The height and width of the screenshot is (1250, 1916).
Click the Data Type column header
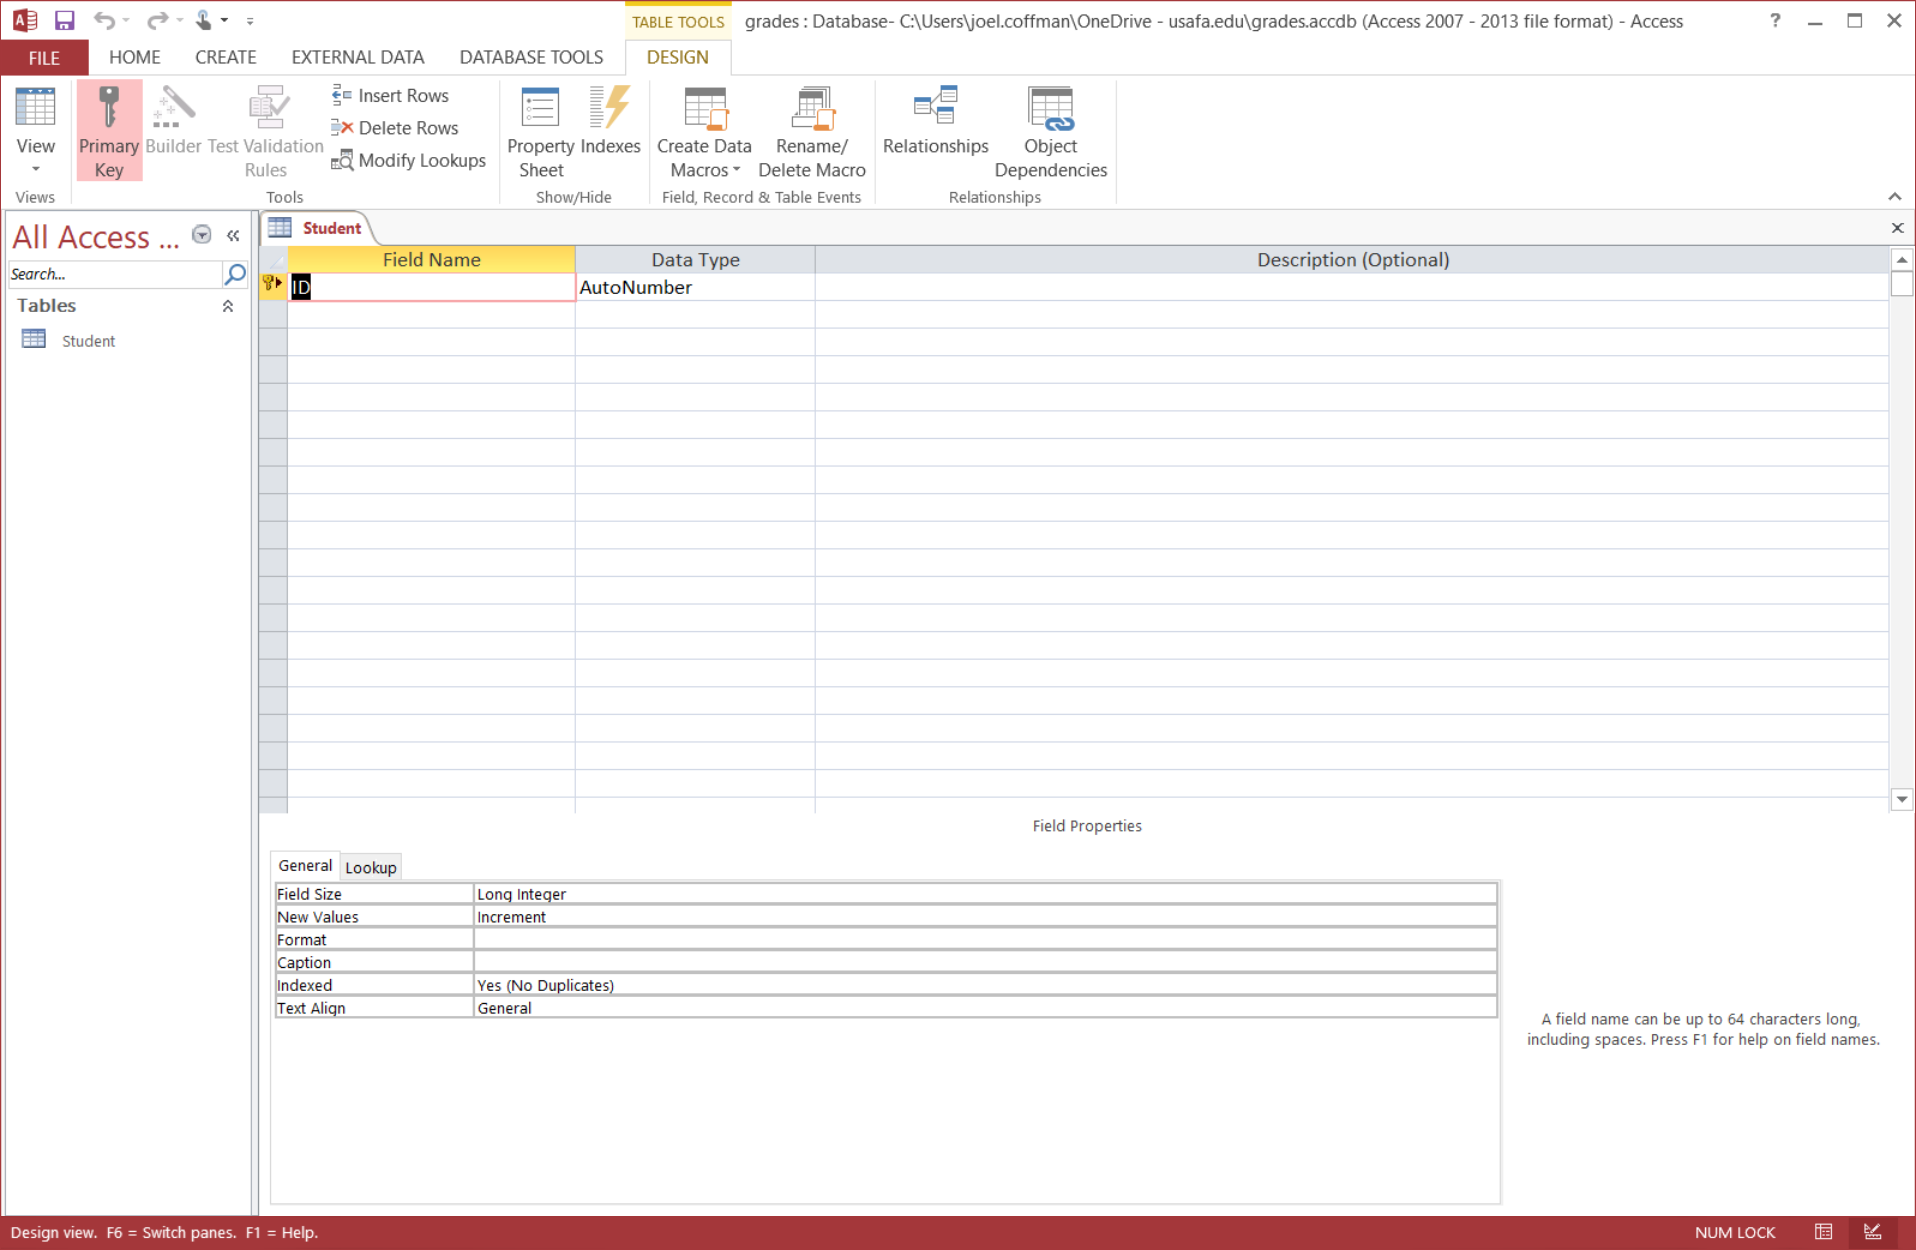(x=695, y=260)
